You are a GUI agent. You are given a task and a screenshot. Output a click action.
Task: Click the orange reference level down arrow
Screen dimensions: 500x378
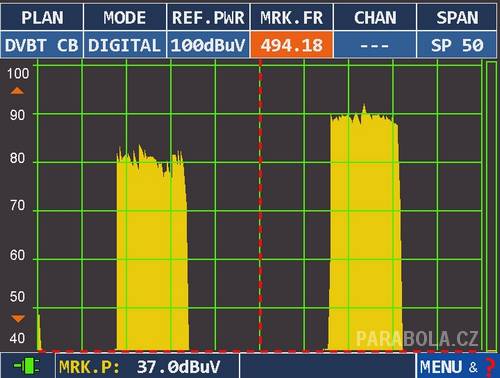(x=18, y=318)
